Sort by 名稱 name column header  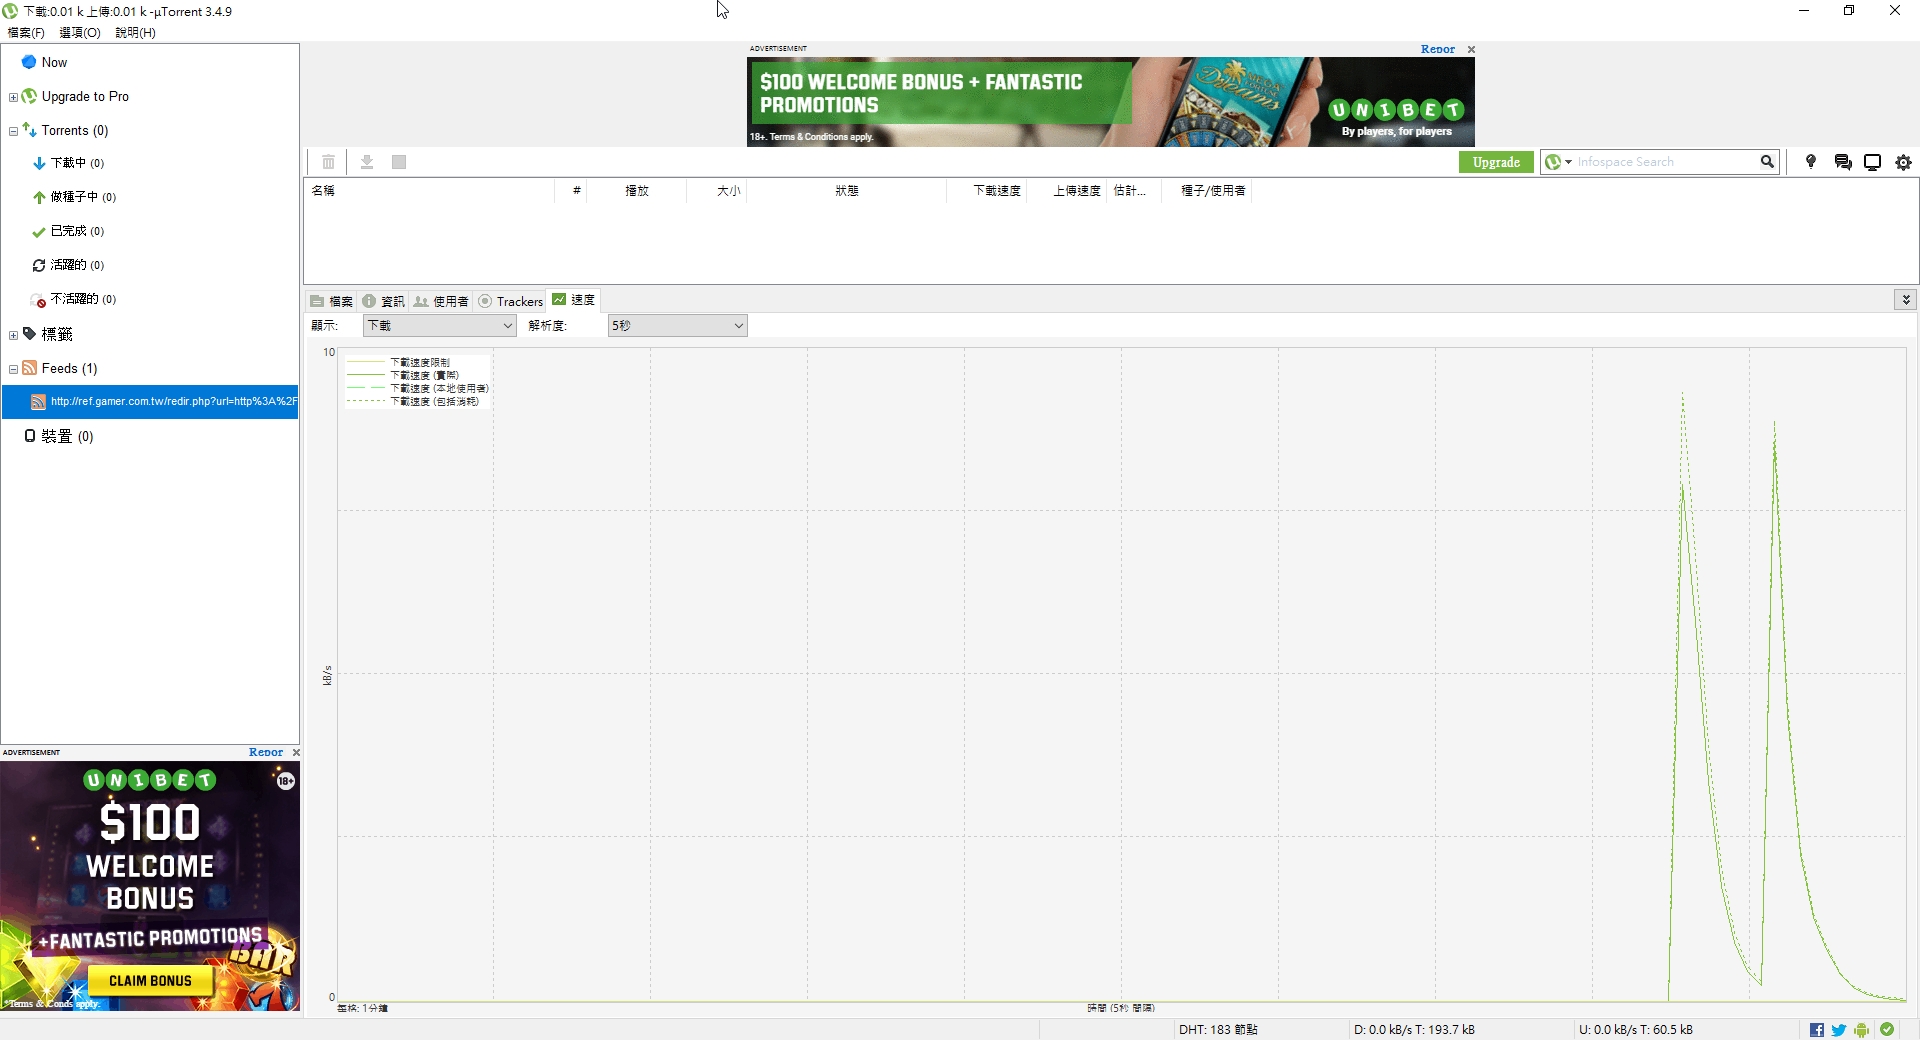coord(430,190)
